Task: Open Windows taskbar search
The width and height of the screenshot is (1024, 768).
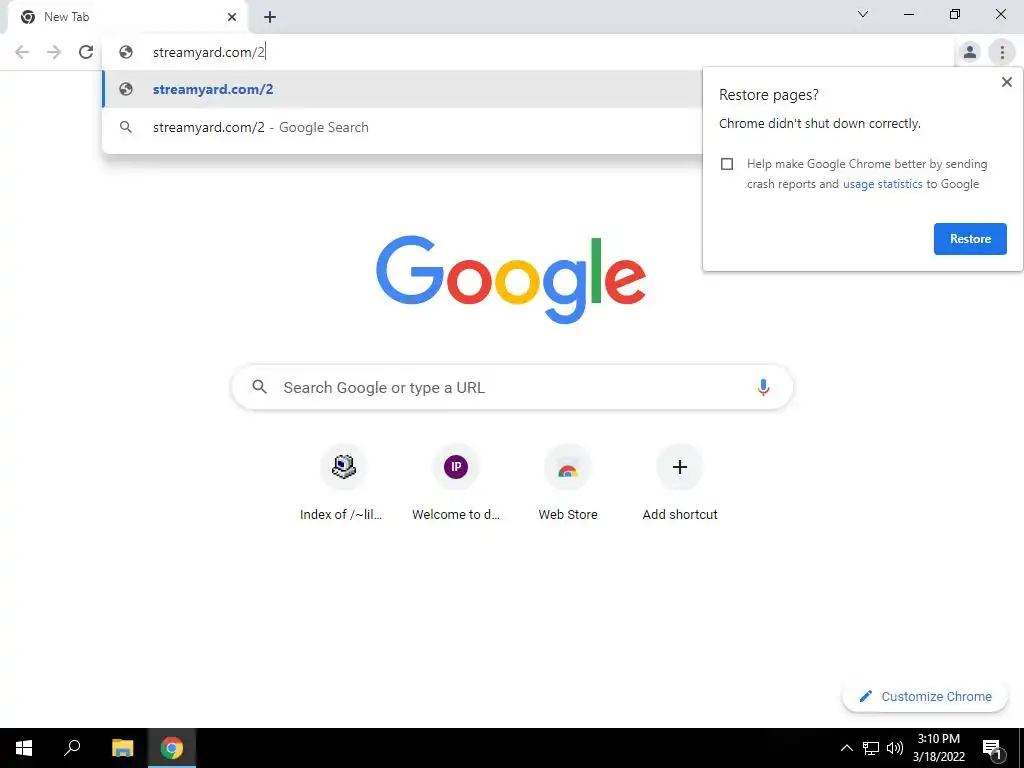Action: click(72, 748)
